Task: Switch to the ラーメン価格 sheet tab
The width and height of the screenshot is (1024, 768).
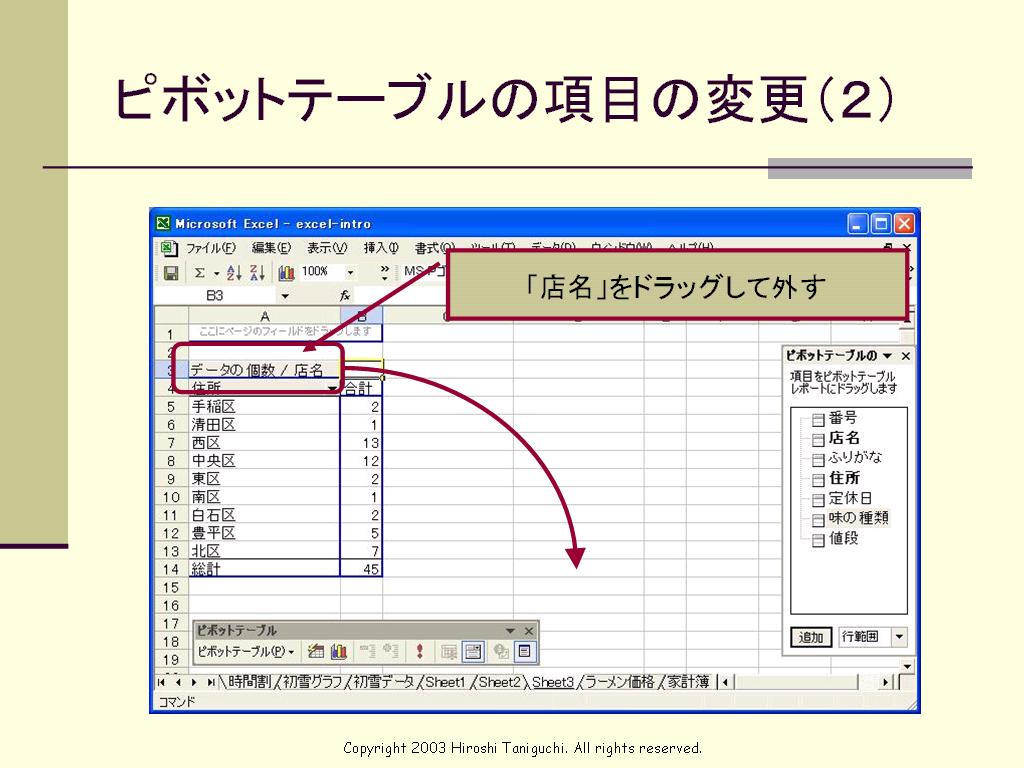Action: [619, 682]
